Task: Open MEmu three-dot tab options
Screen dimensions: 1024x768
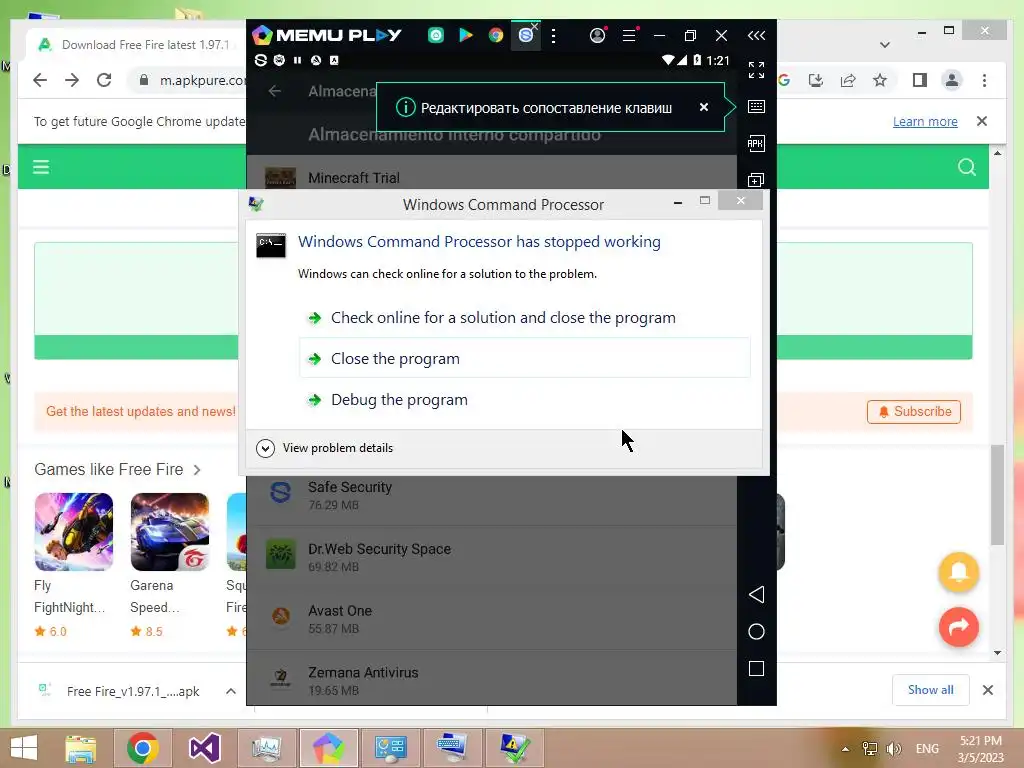Action: click(x=554, y=35)
